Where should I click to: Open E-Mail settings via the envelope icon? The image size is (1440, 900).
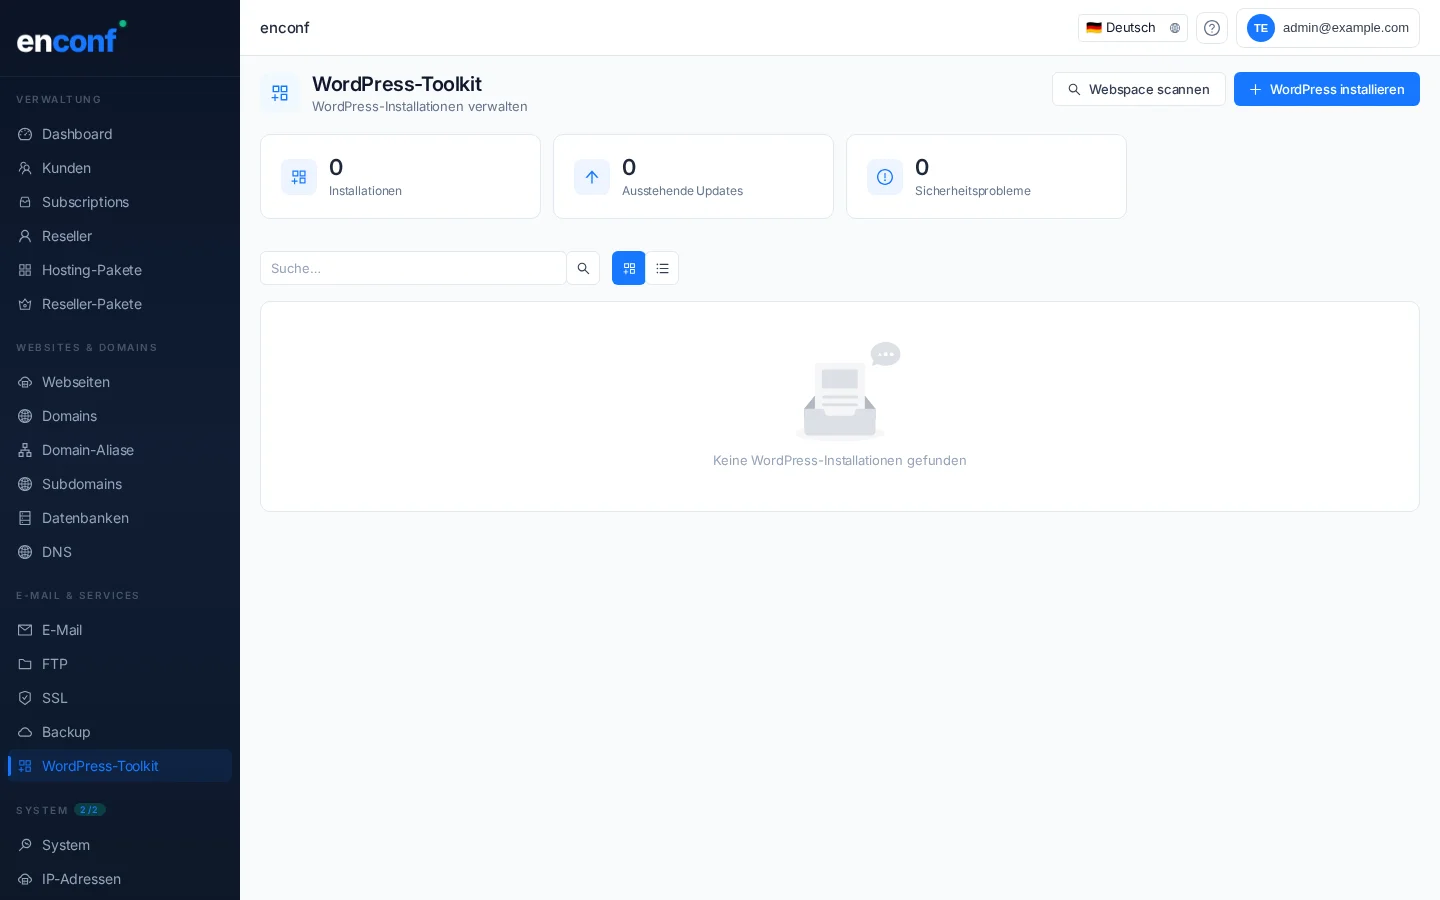point(26,630)
